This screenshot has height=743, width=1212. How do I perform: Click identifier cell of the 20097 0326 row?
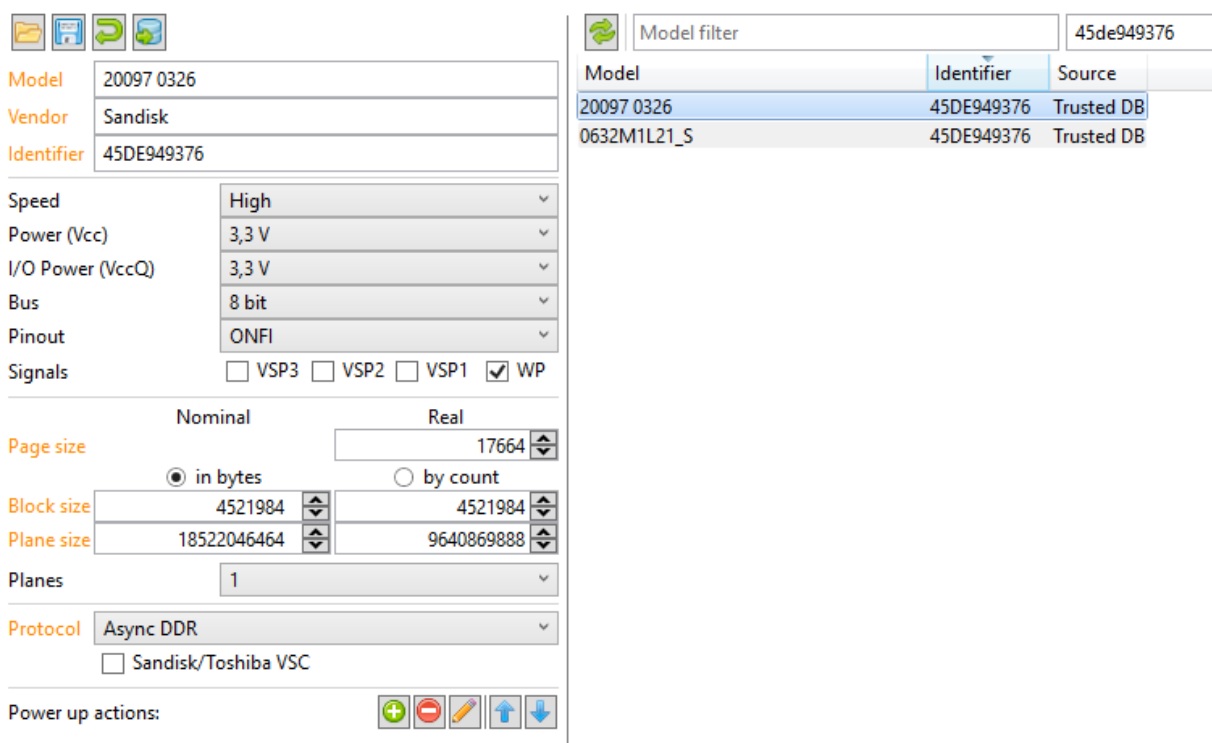tap(980, 107)
